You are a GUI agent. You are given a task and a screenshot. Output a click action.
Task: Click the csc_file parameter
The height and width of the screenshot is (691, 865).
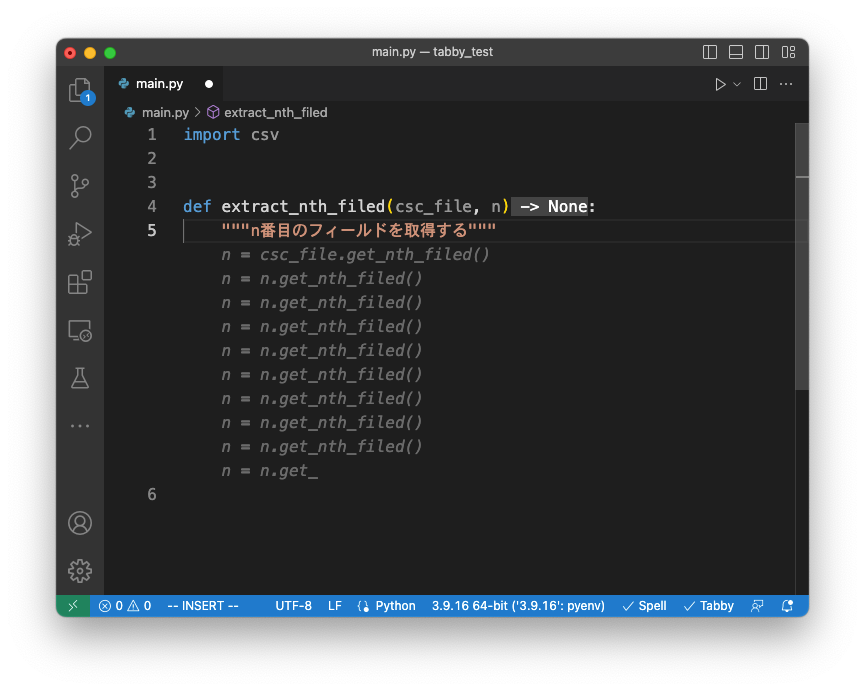pyautogui.click(x=434, y=206)
